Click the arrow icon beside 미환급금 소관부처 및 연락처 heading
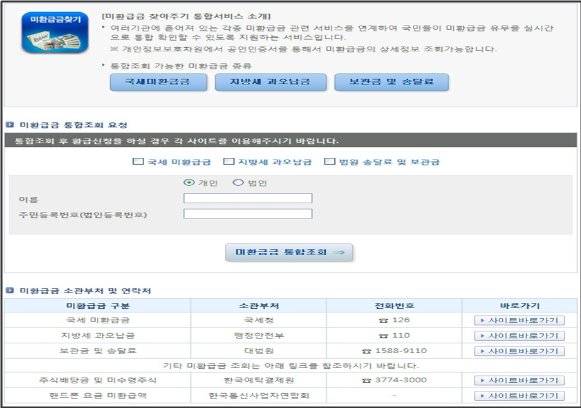Viewport: 581px width, 408px height. [x=10, y=290]
